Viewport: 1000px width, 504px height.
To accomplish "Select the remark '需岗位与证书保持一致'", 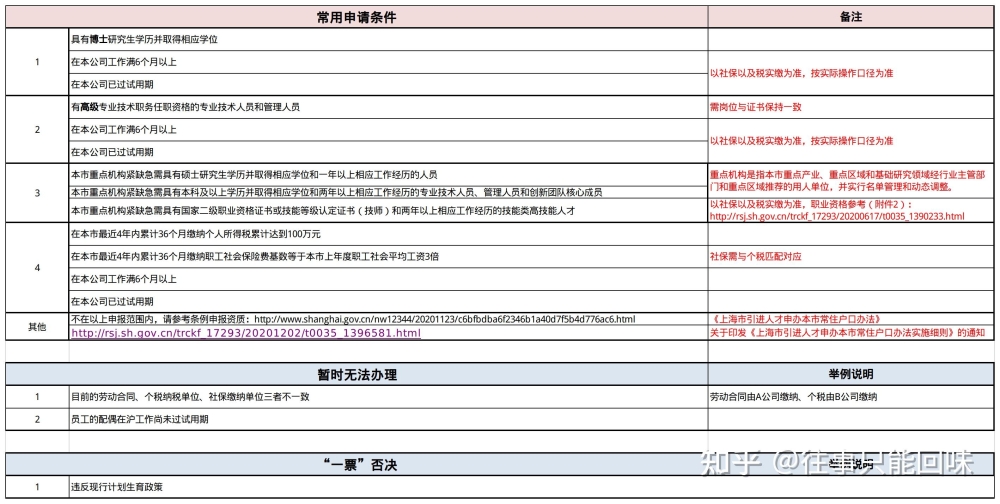I will [756, 107].
